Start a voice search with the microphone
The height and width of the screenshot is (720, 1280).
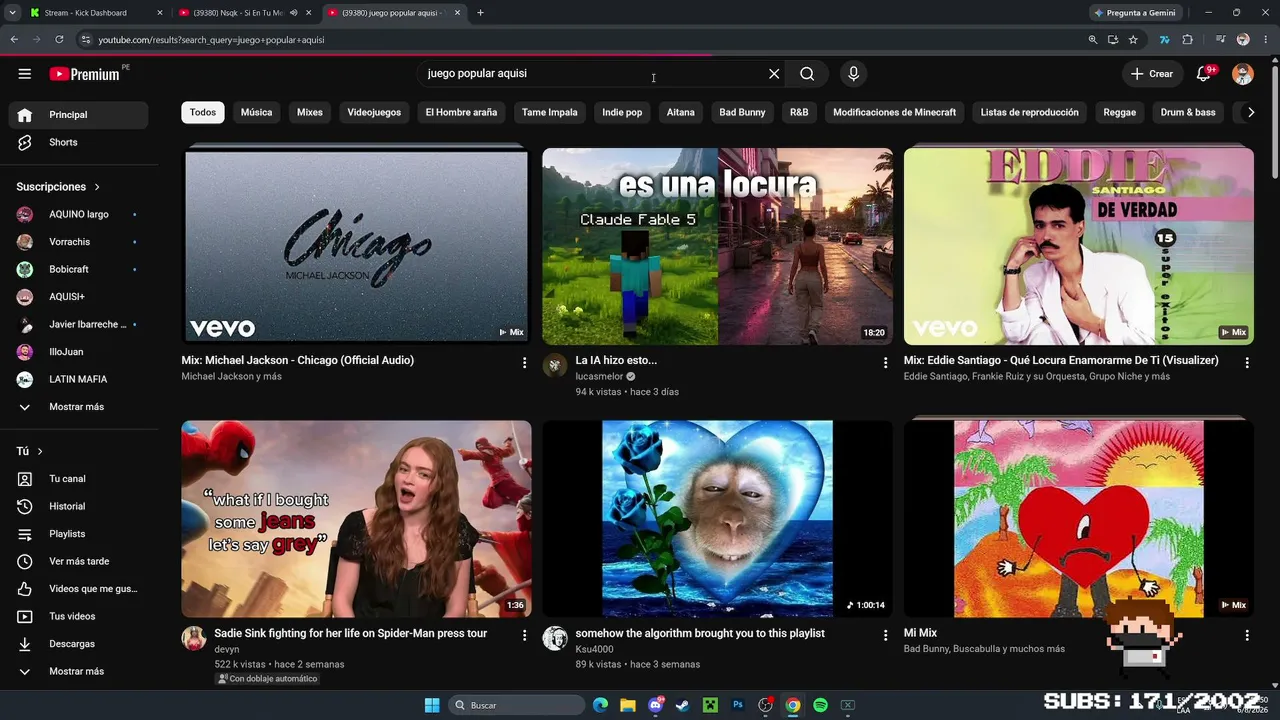[853, 74]
